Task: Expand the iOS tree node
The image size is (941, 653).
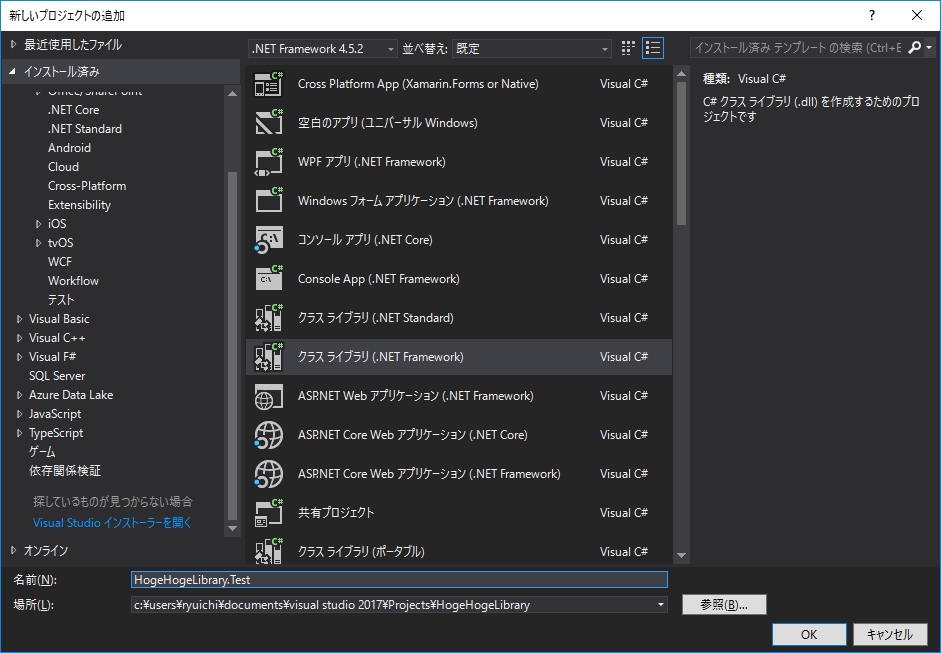Action: 38,224
